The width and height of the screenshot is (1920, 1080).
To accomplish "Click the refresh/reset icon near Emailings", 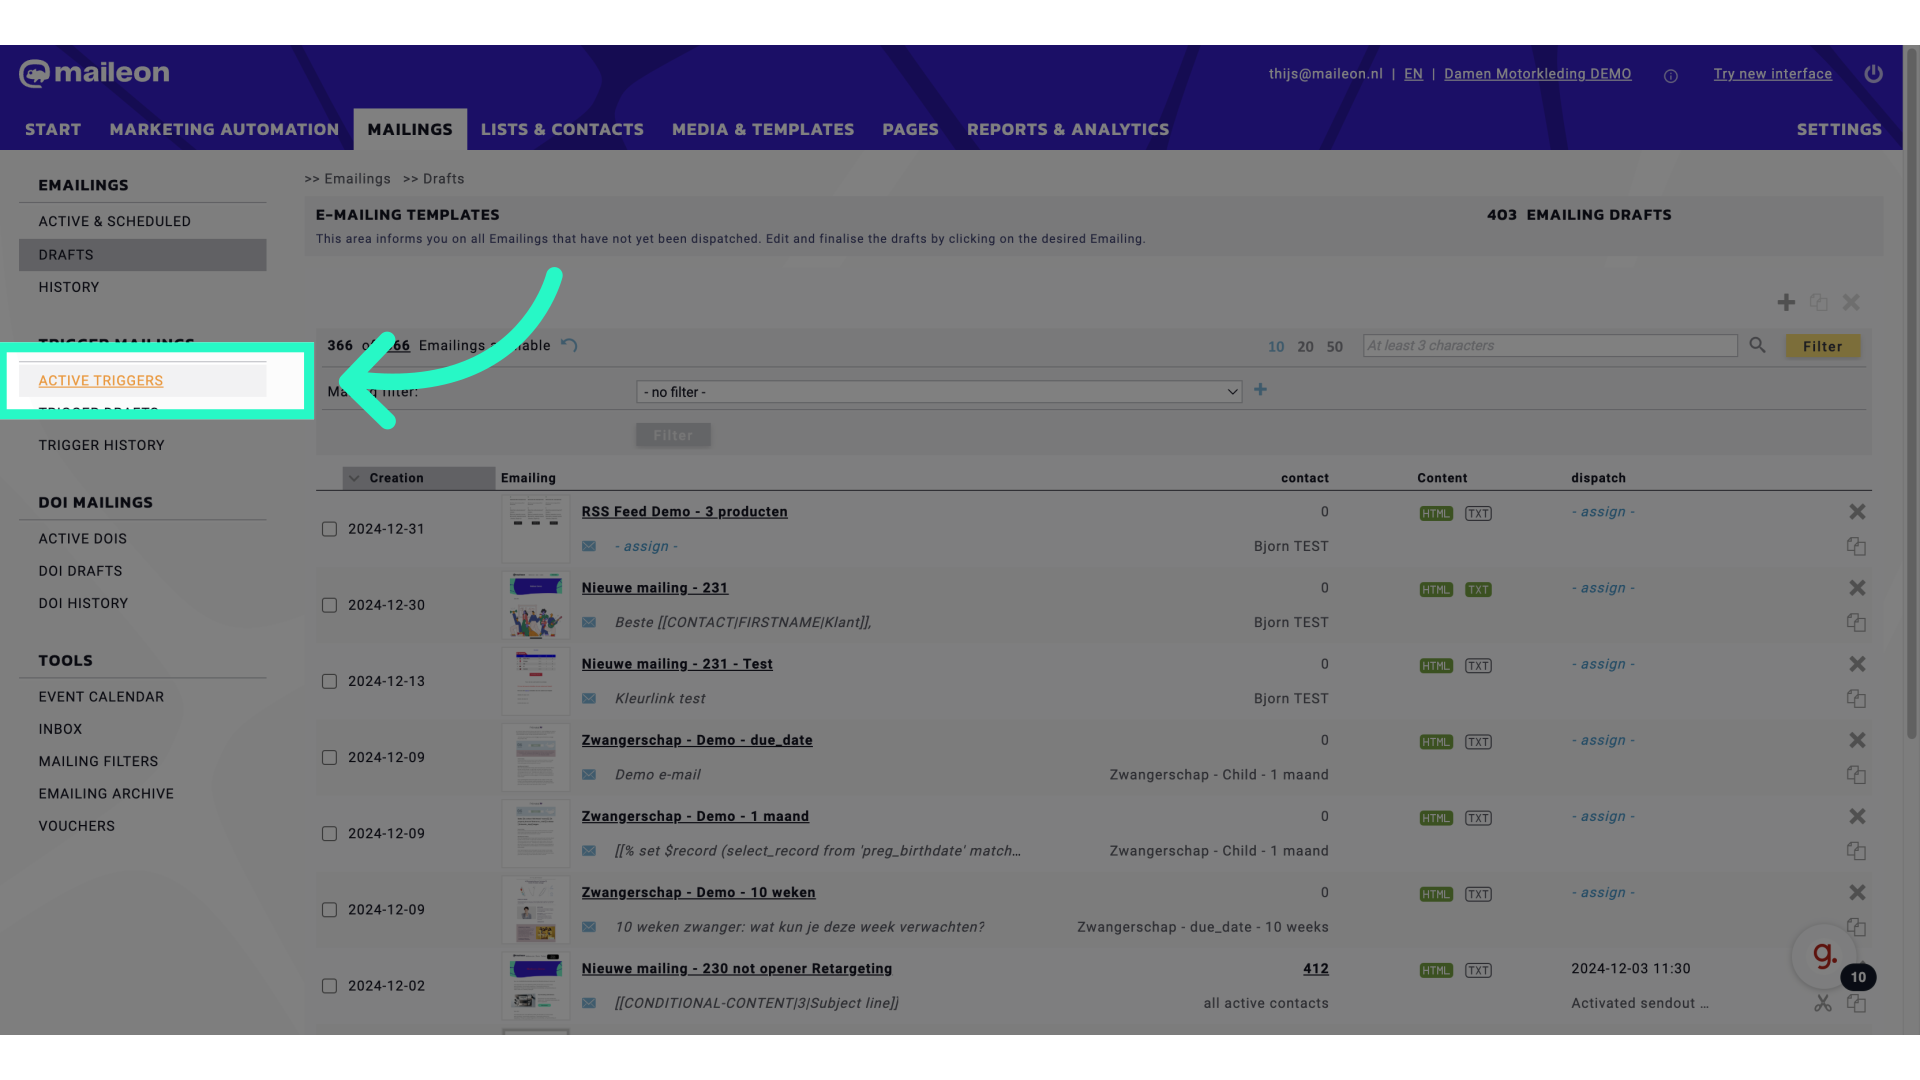I will coord(568,345).
